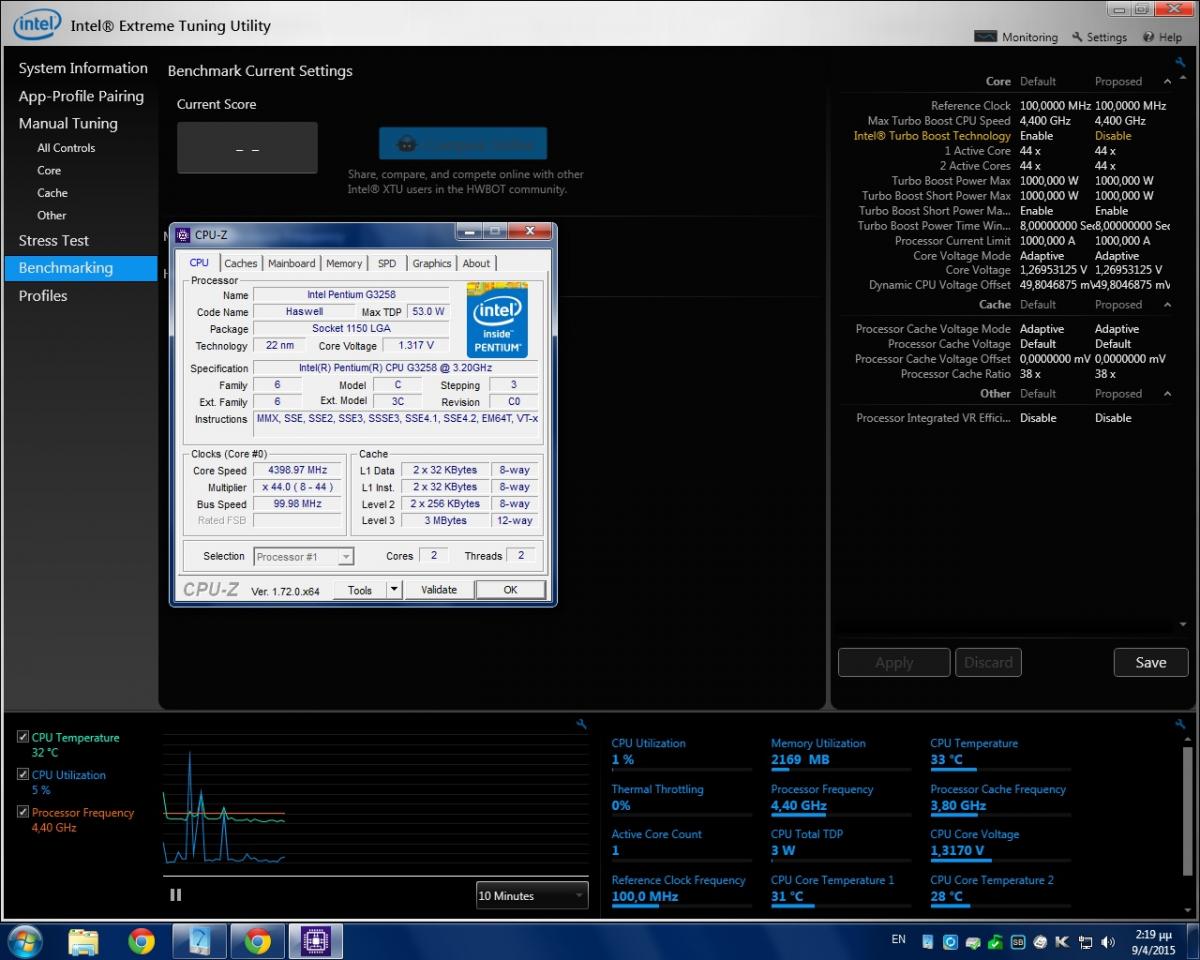Go to App-Profile Pairing
1200x960 pixels.
coord(81,96)
